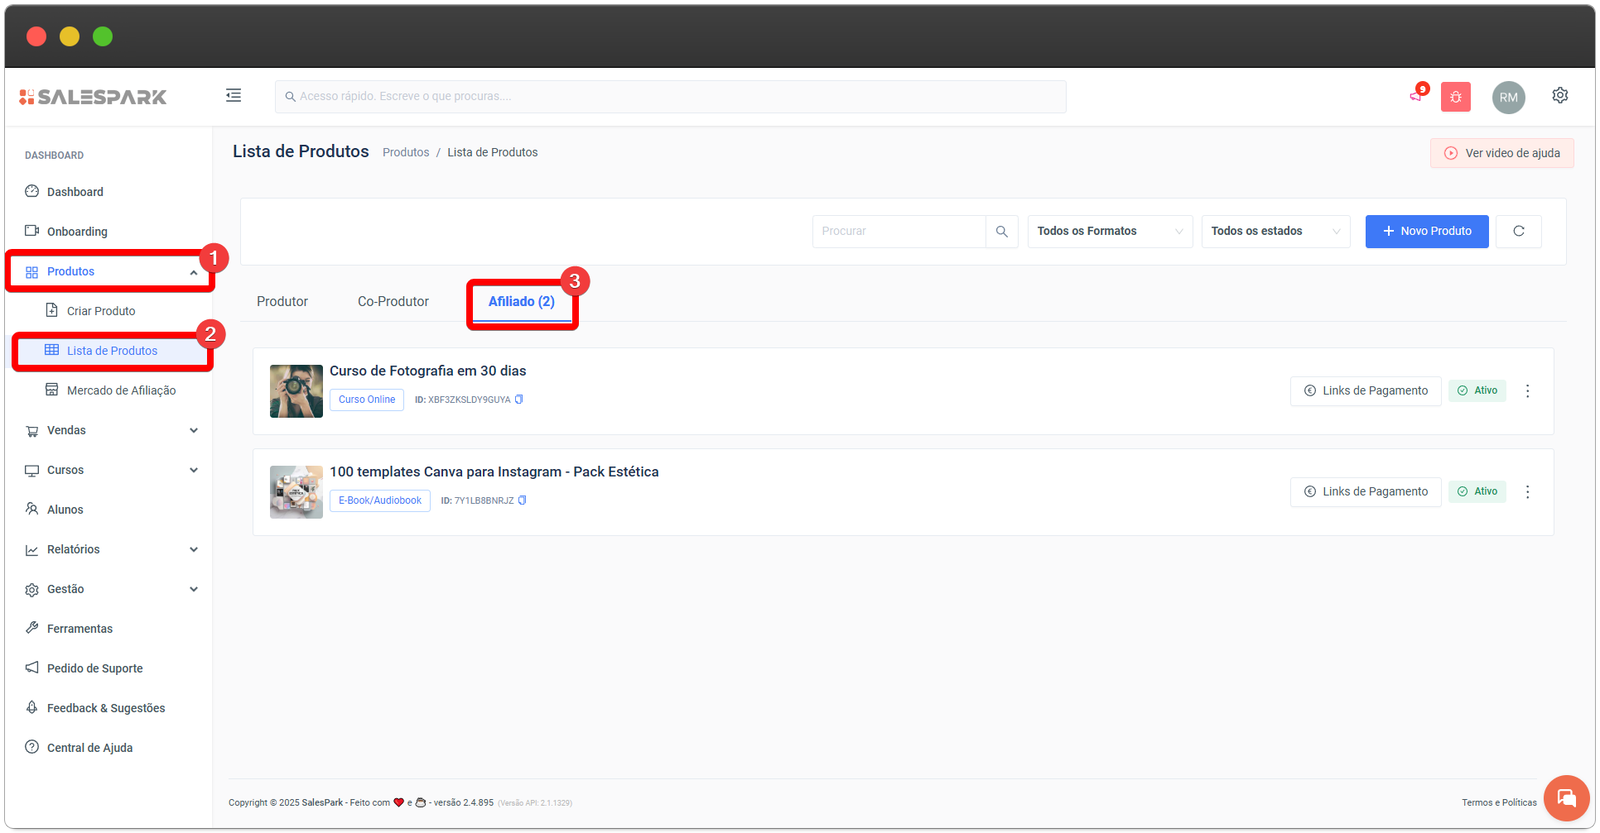
Task: Click the search magnifier icon beside Procurar
Action: (x=1001, y=232)
